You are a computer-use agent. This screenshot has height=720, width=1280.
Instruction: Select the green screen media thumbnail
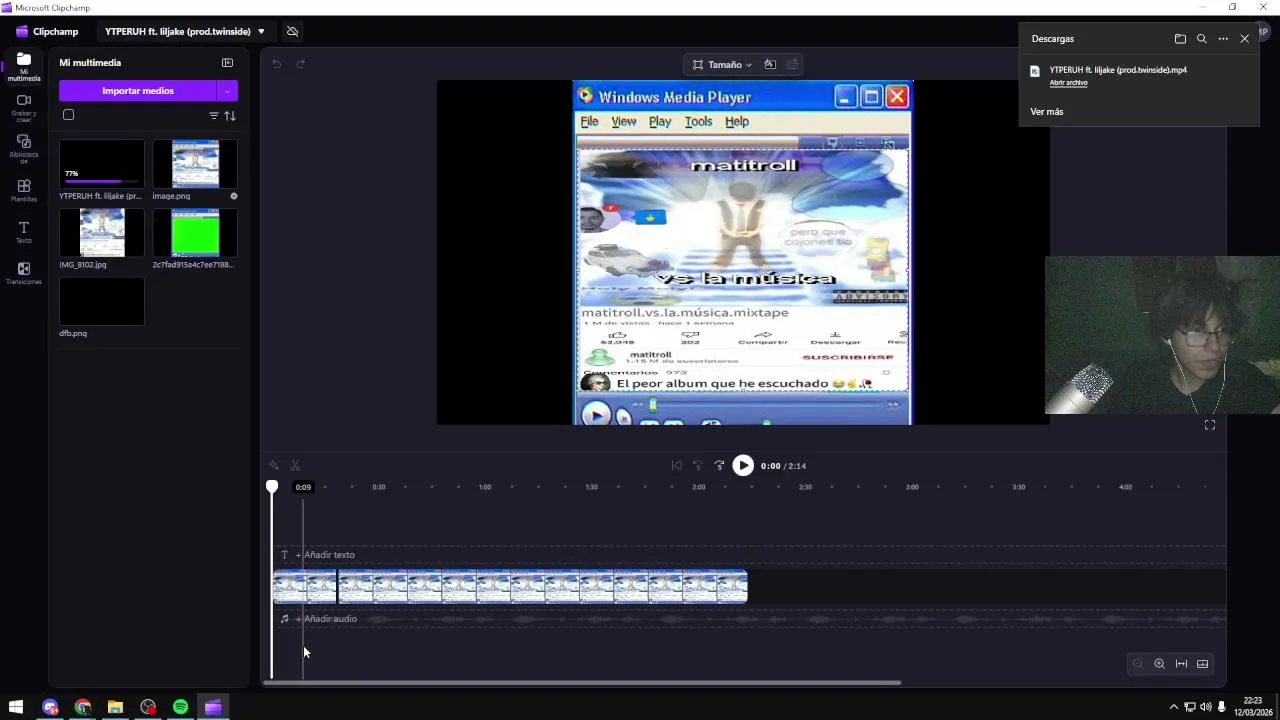(195, 233)
